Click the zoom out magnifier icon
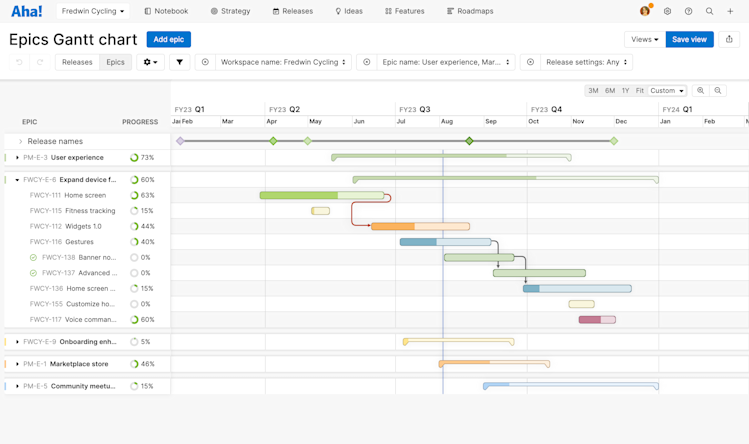This screenshot has height=444, width=749. 717,90
